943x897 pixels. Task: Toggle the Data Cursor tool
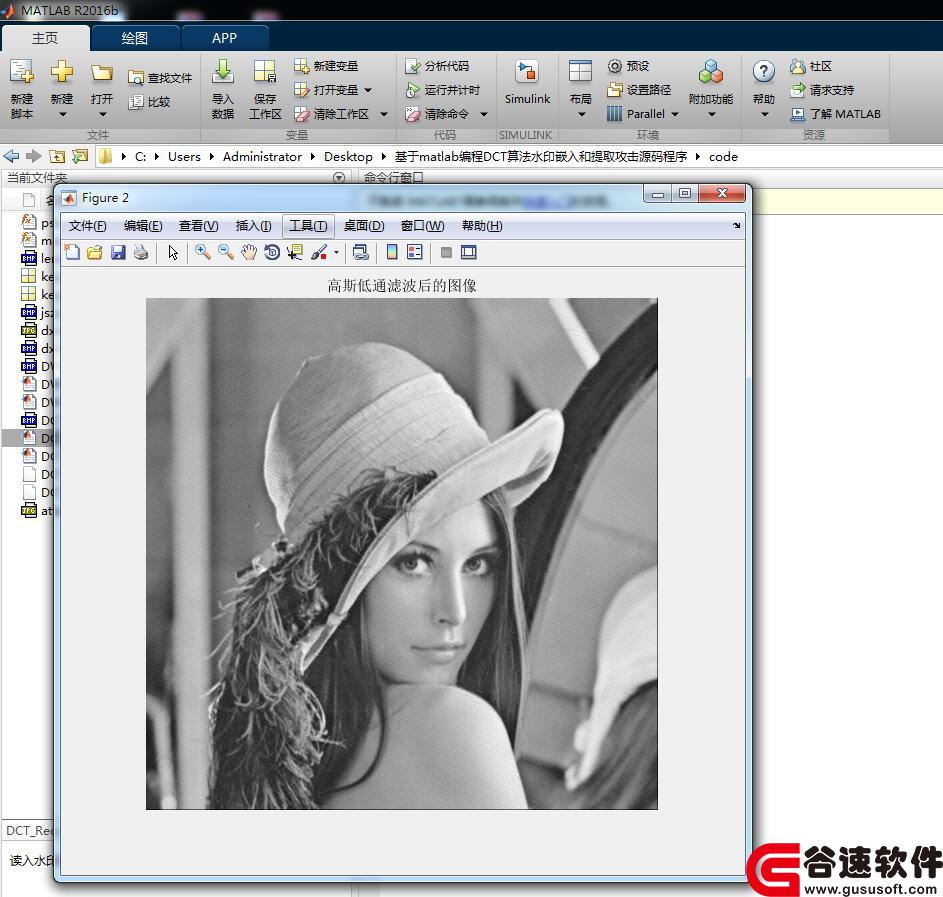pos(295,252)
